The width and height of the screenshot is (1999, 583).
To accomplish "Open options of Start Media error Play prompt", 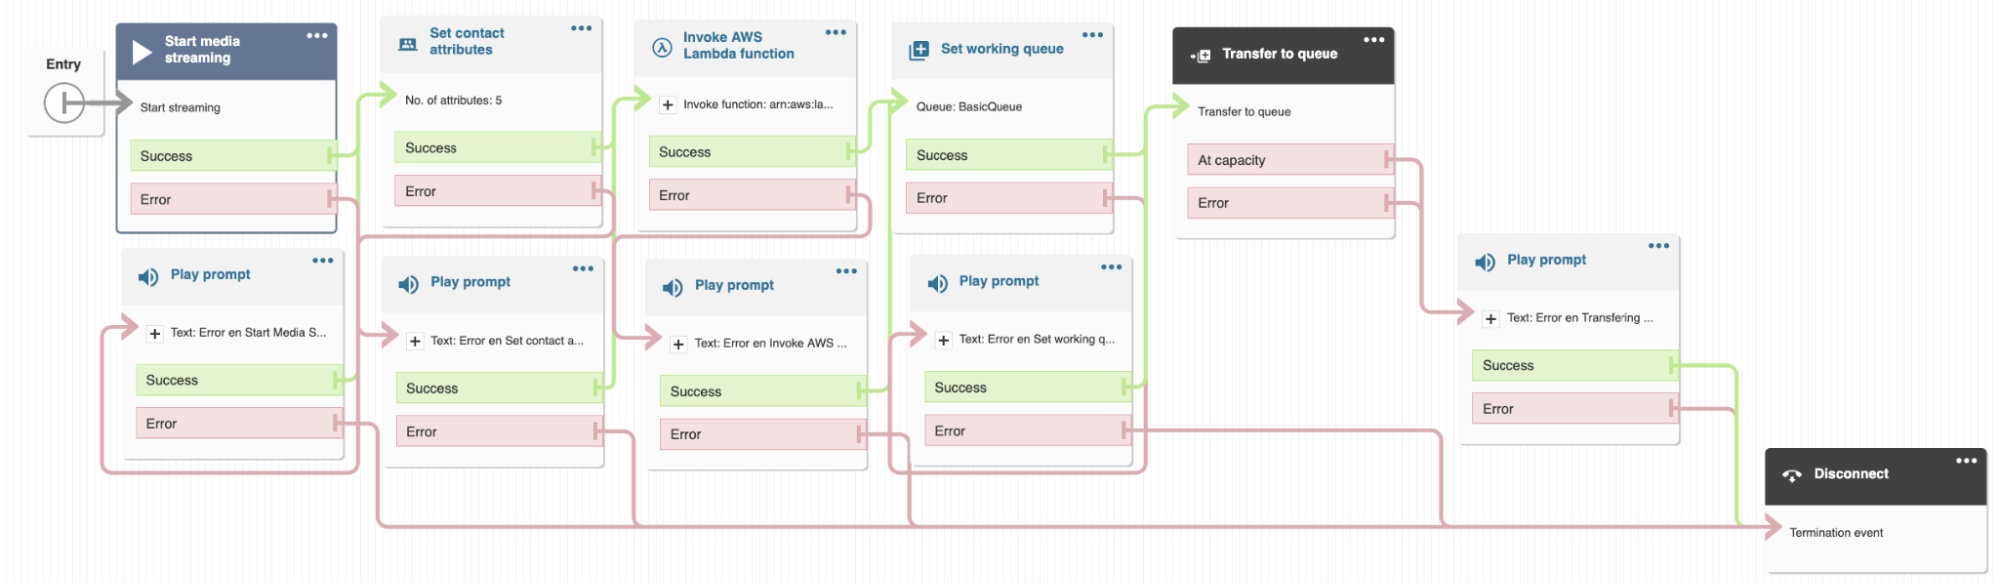I will point(323,261).
